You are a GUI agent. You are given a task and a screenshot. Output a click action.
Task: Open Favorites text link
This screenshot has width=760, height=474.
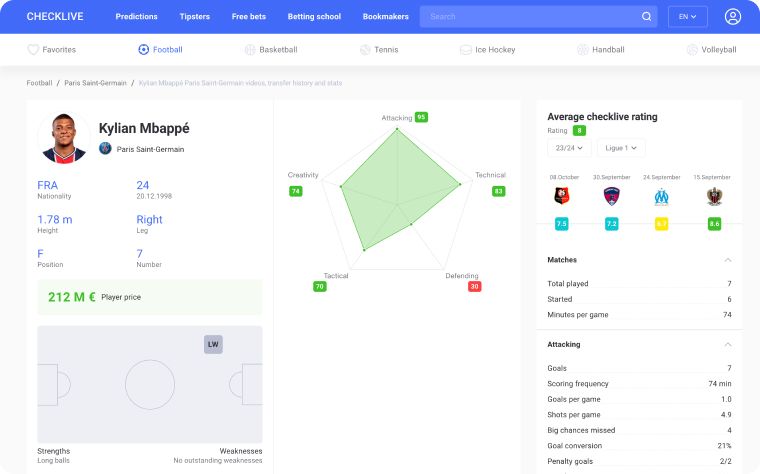59,49
